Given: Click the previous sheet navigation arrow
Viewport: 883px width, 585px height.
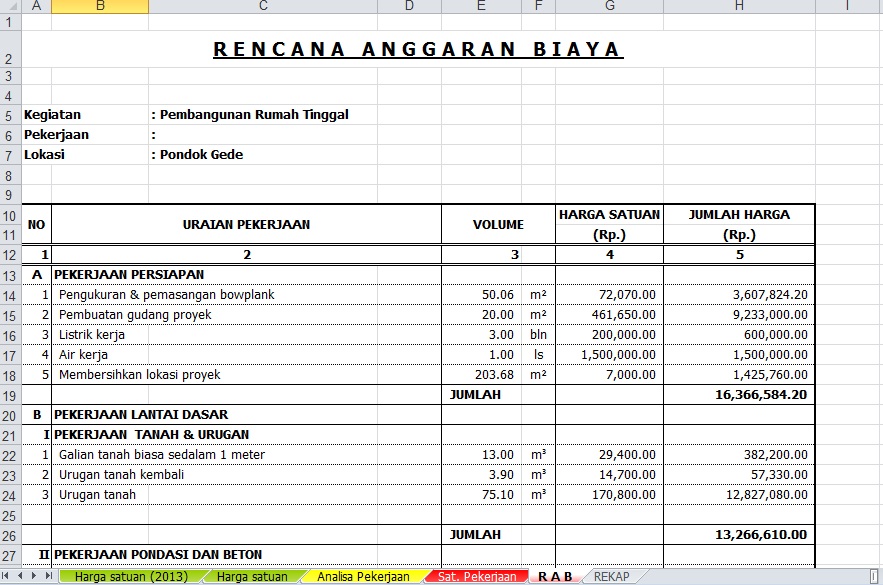Looking at the screenshot, I should (21, 577).
